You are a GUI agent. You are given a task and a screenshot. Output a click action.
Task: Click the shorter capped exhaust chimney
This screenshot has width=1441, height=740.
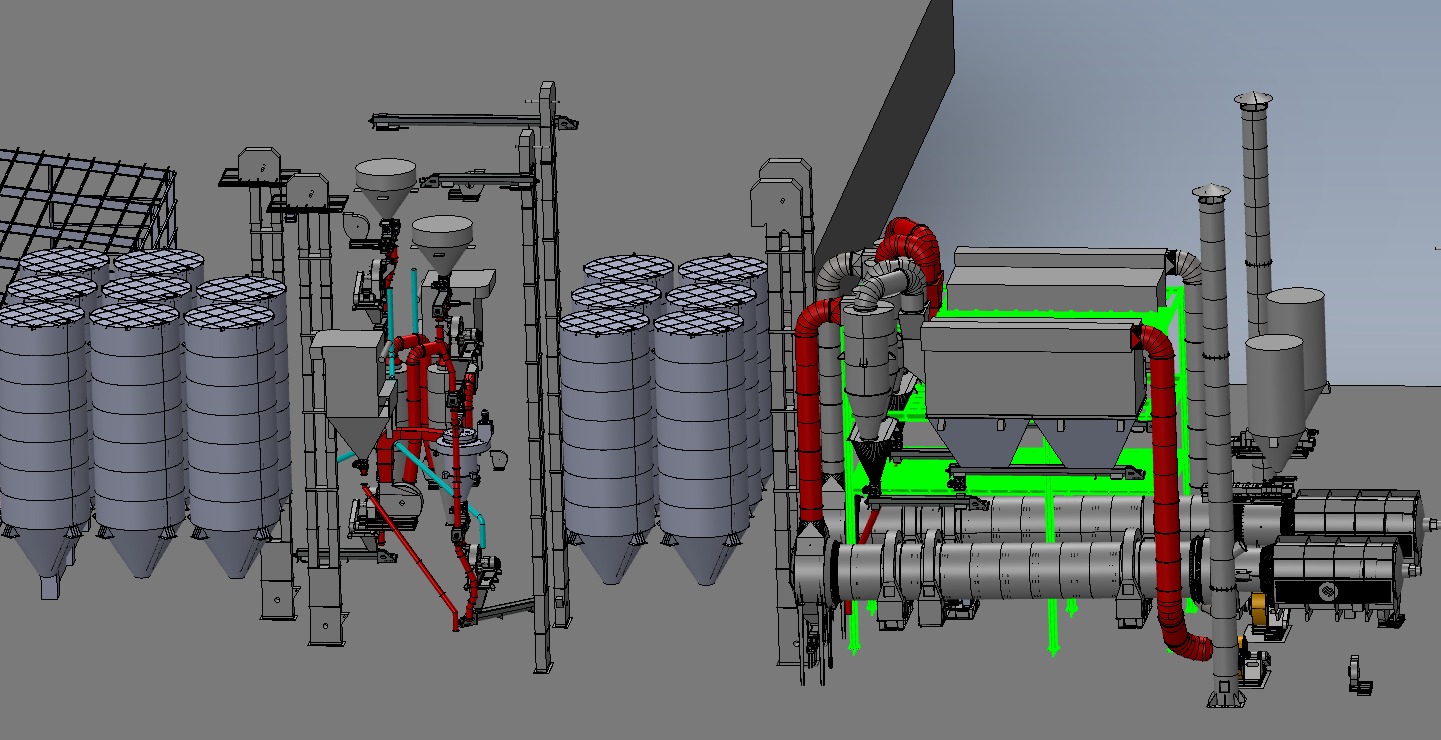[x=1214, y=400]
